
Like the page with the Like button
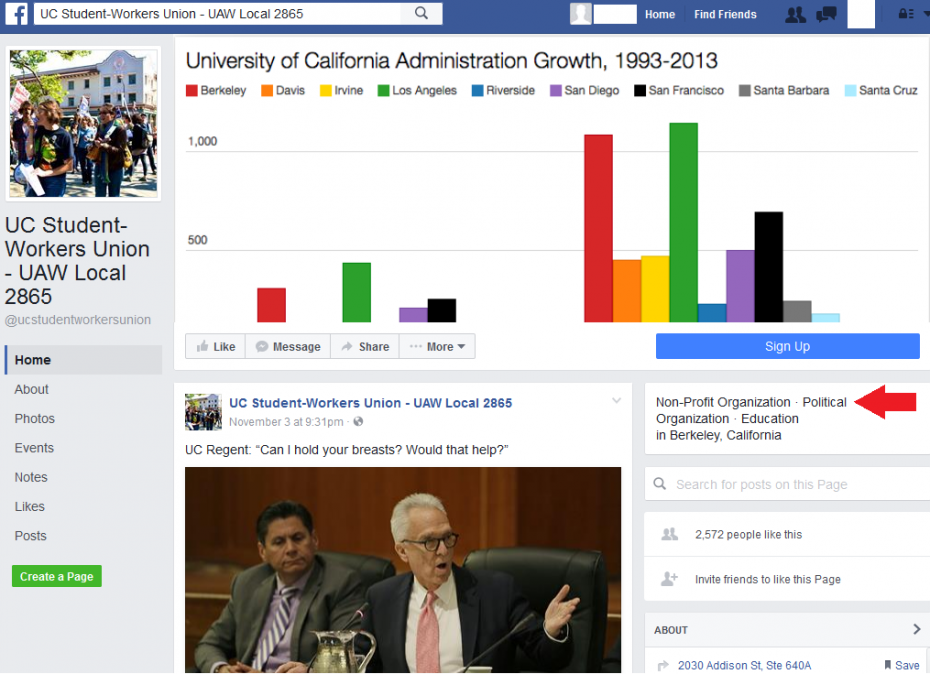point(216,346)
